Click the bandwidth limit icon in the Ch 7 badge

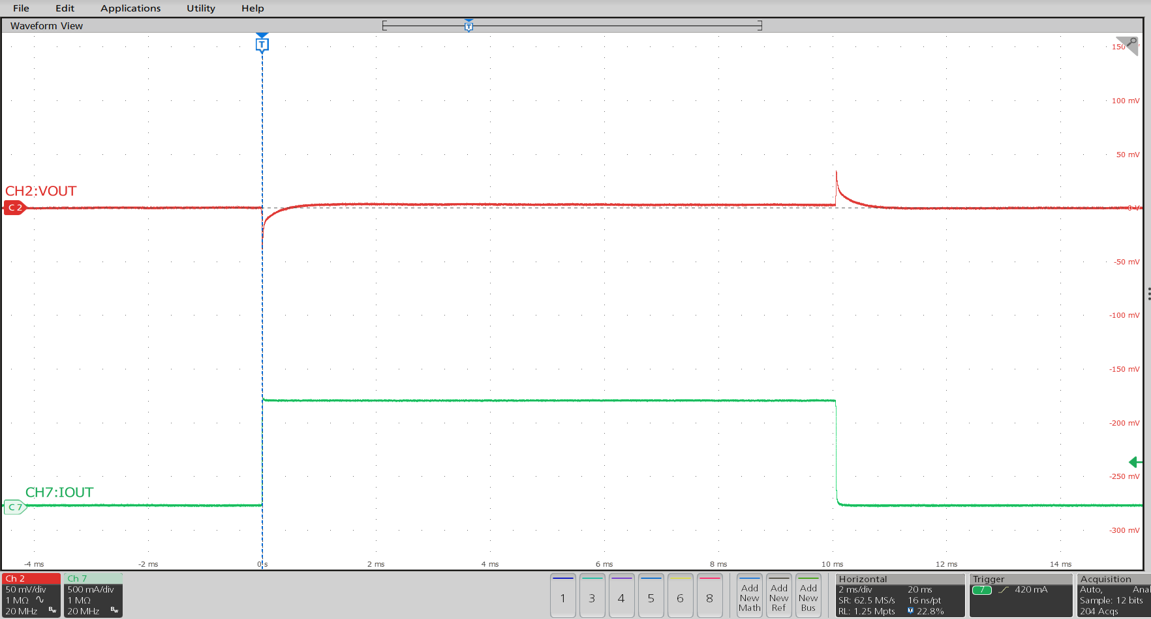pyautogui.click(x=114, y=610)
